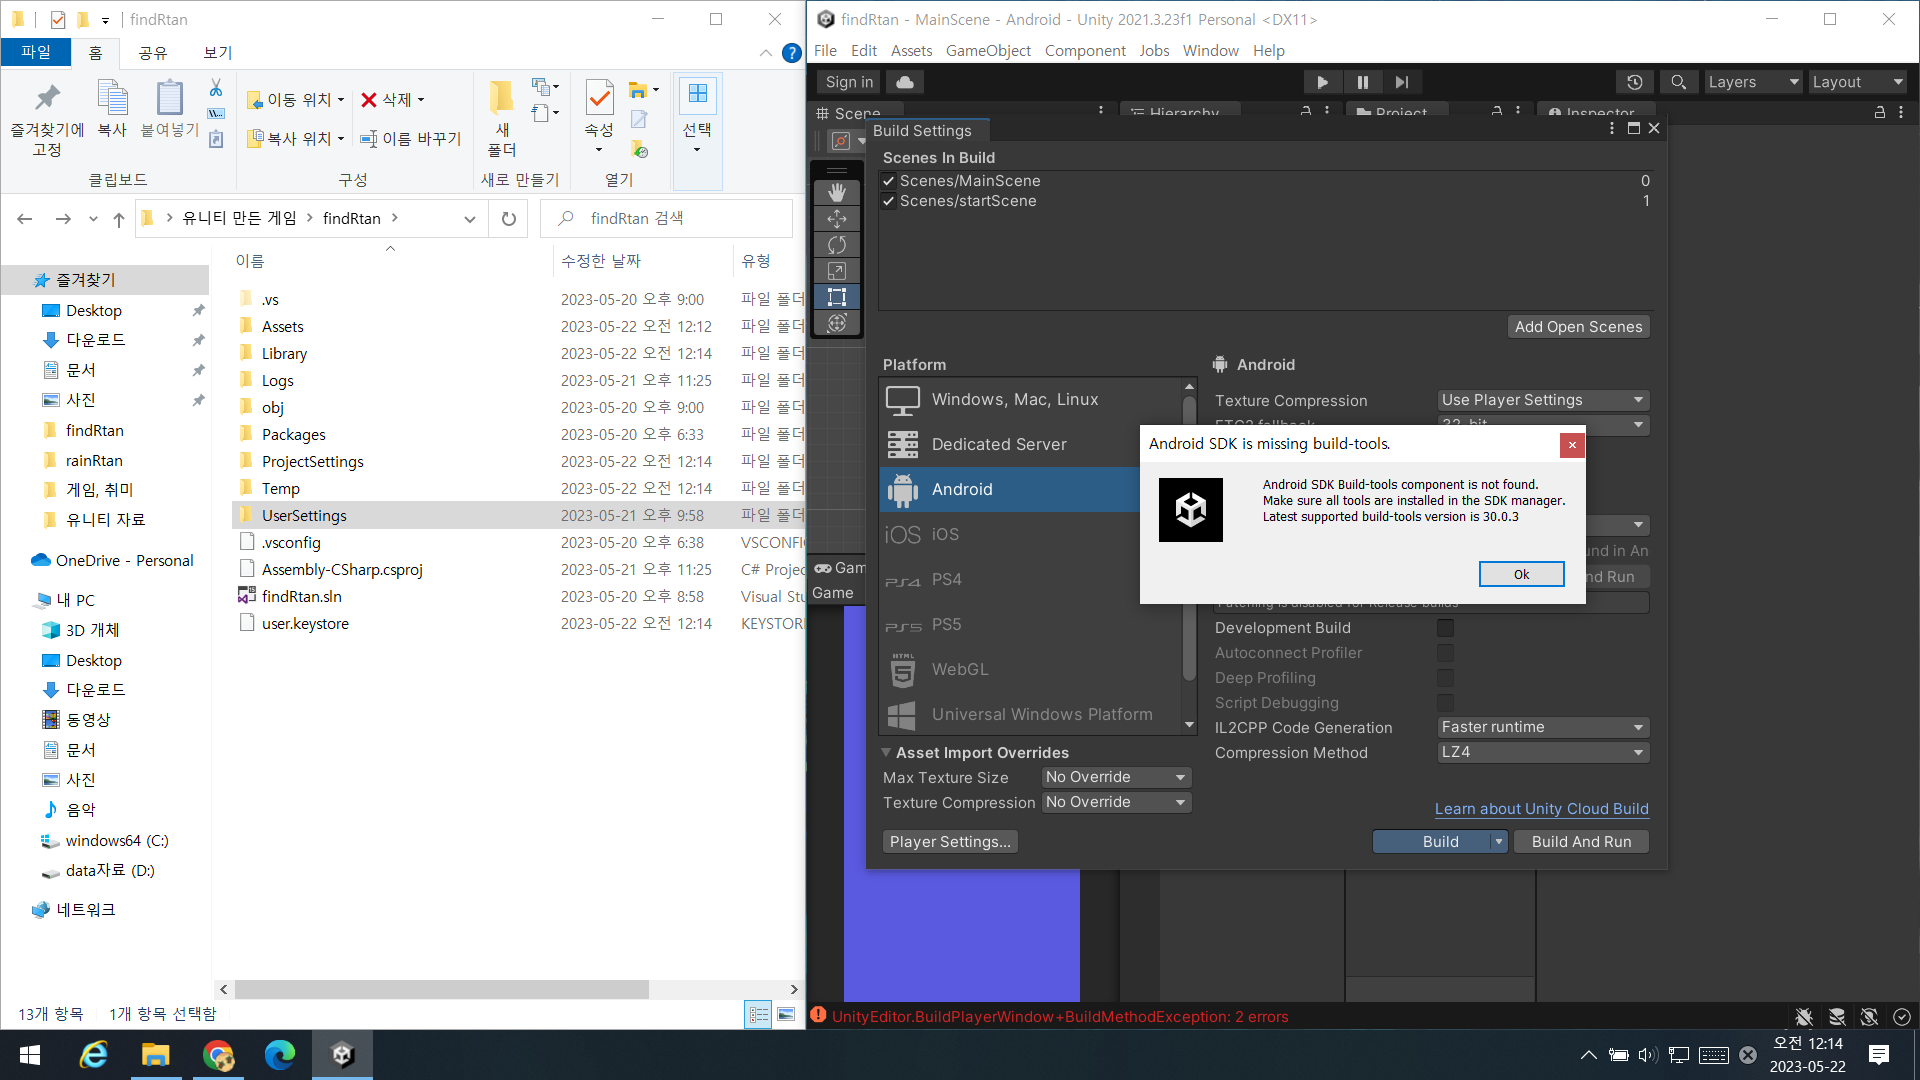Click the Unity step forward button

click(1402, 82)
